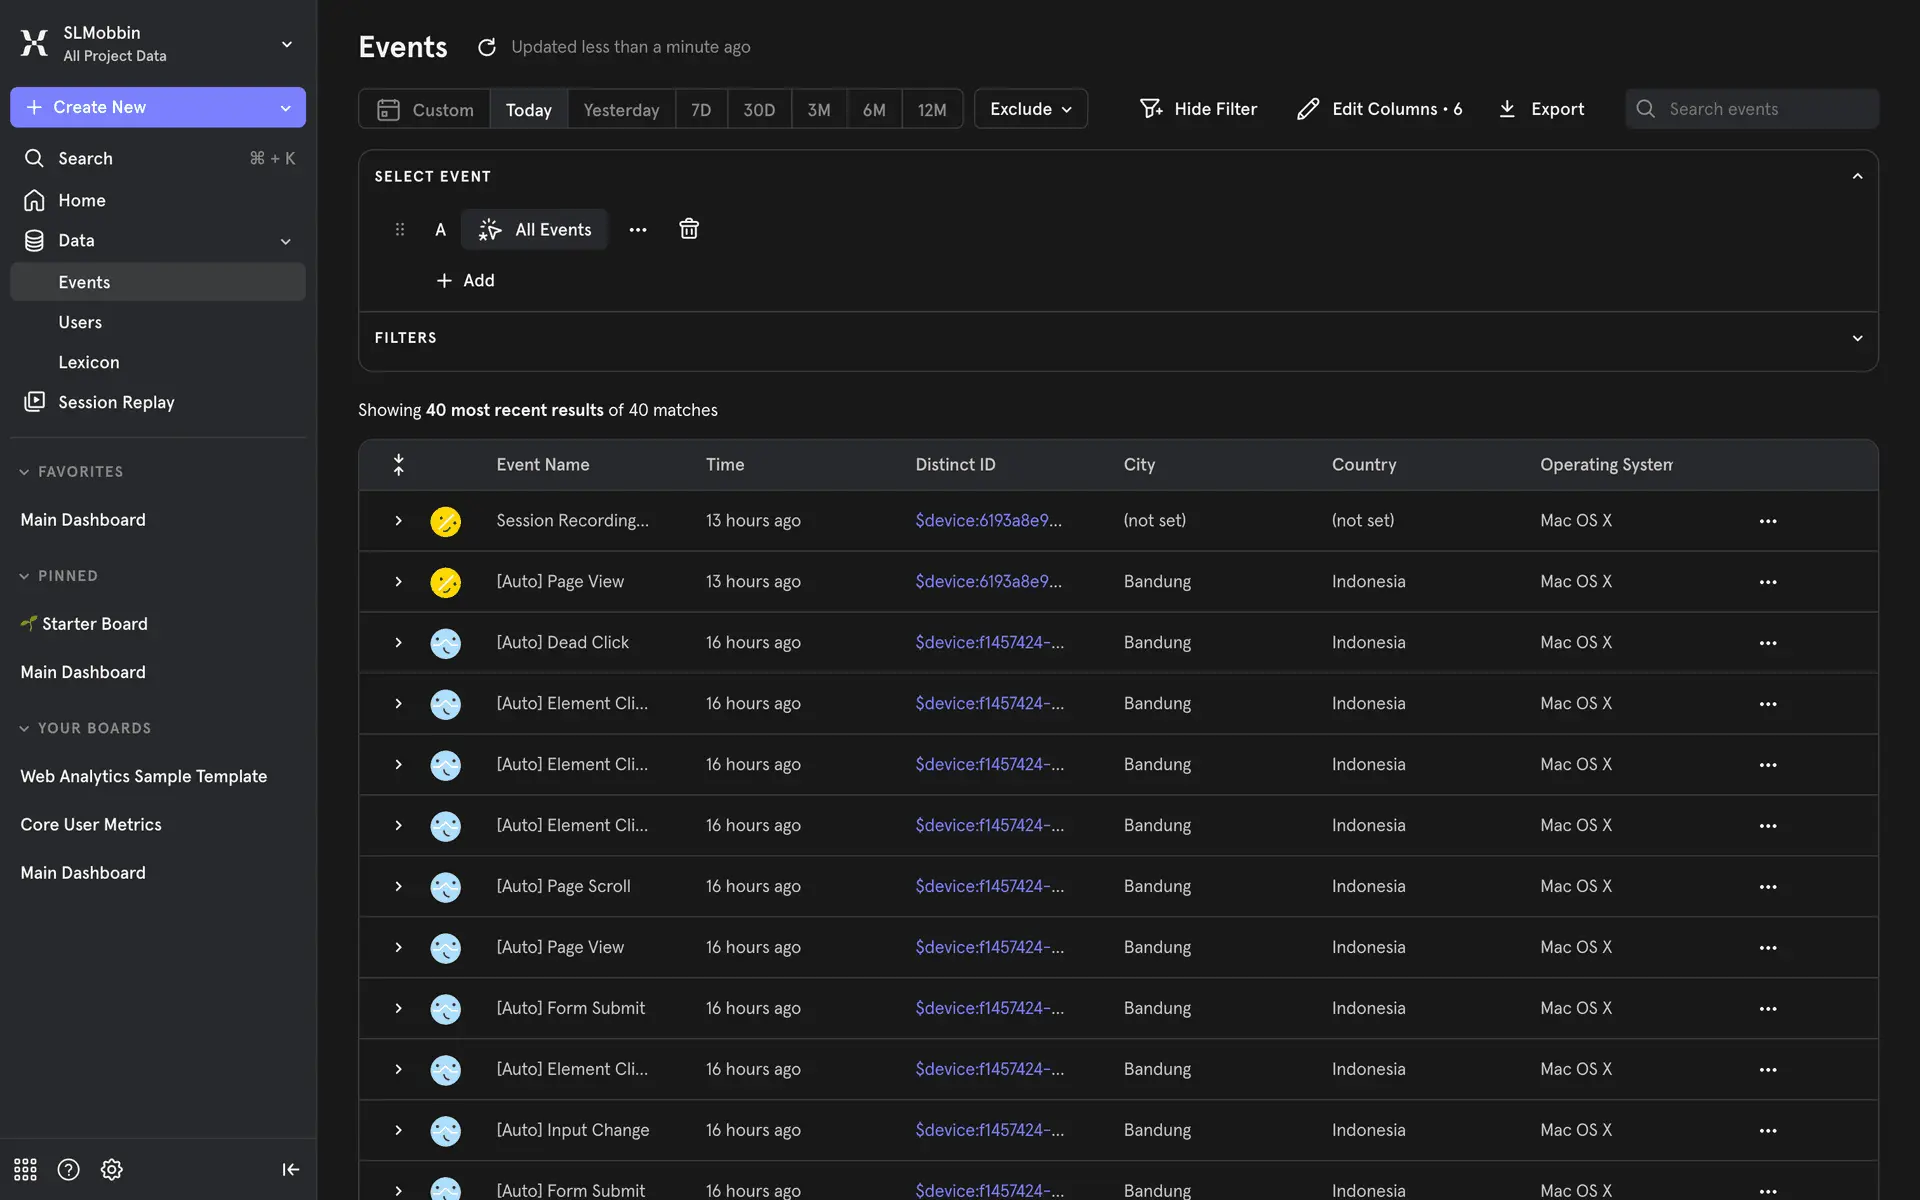Toggle Hide Filter button
Image resolution: width=1920 pixels, height=1200 pixels.
[1198, 109]
